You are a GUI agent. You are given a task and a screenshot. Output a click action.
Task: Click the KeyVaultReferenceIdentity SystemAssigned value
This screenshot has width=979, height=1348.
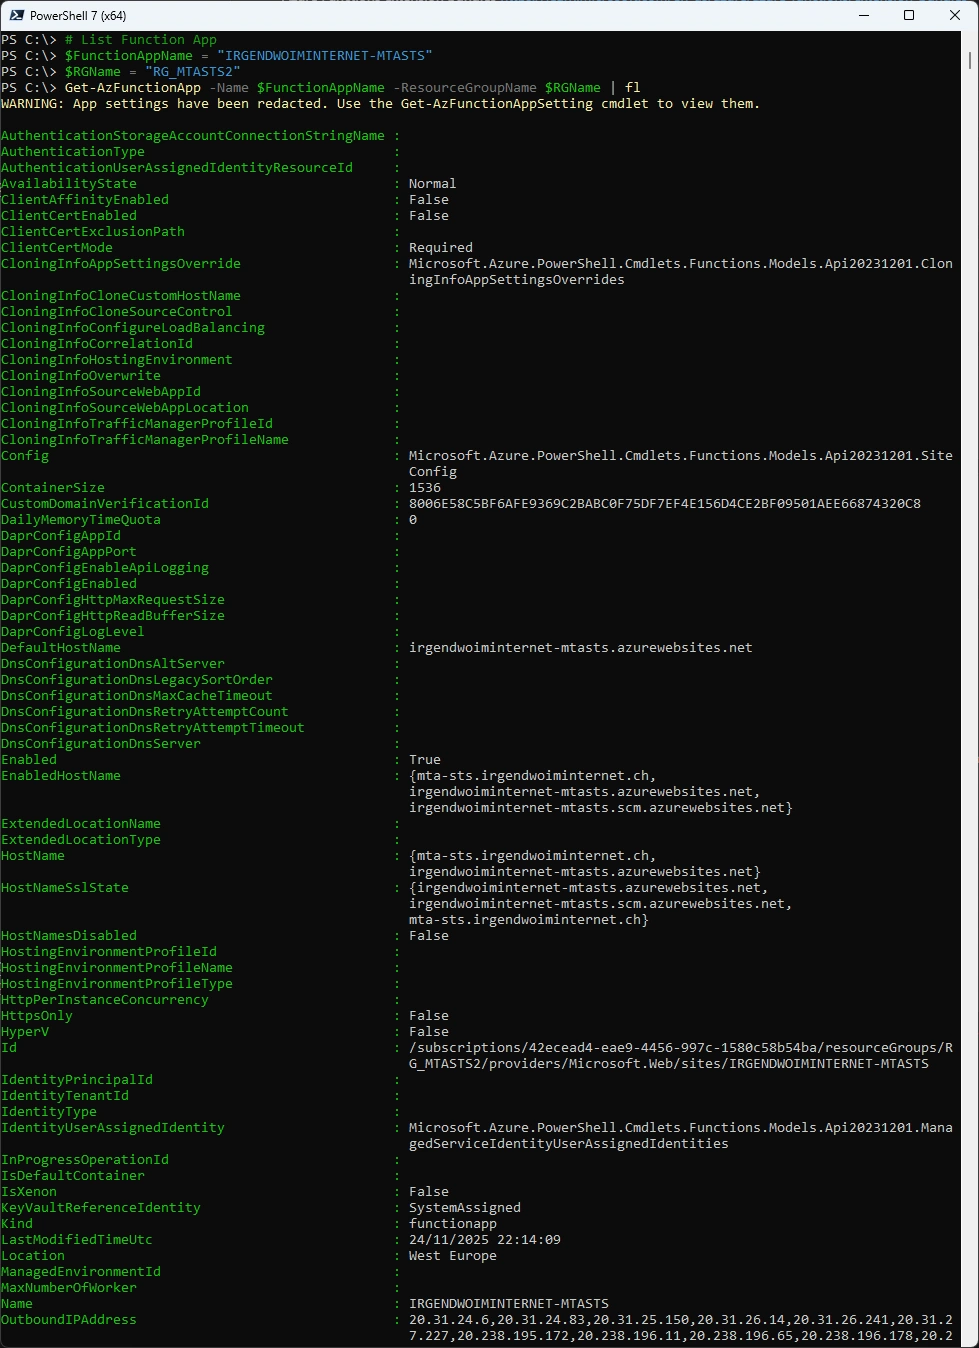(x=464, y=1208)
